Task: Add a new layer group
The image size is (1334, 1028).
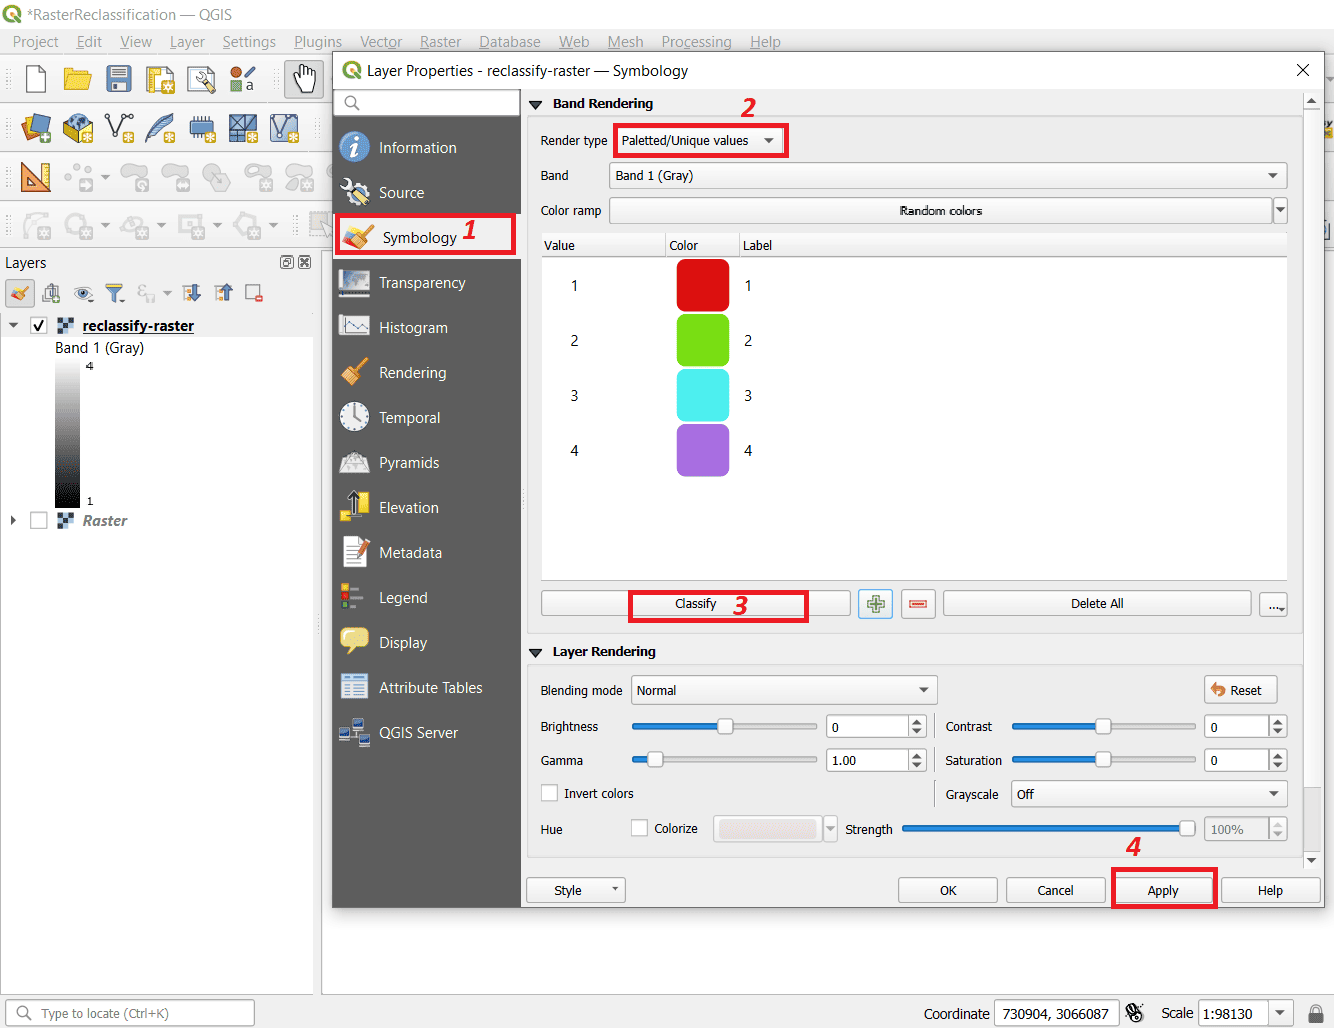Action: tap(51, 292)
